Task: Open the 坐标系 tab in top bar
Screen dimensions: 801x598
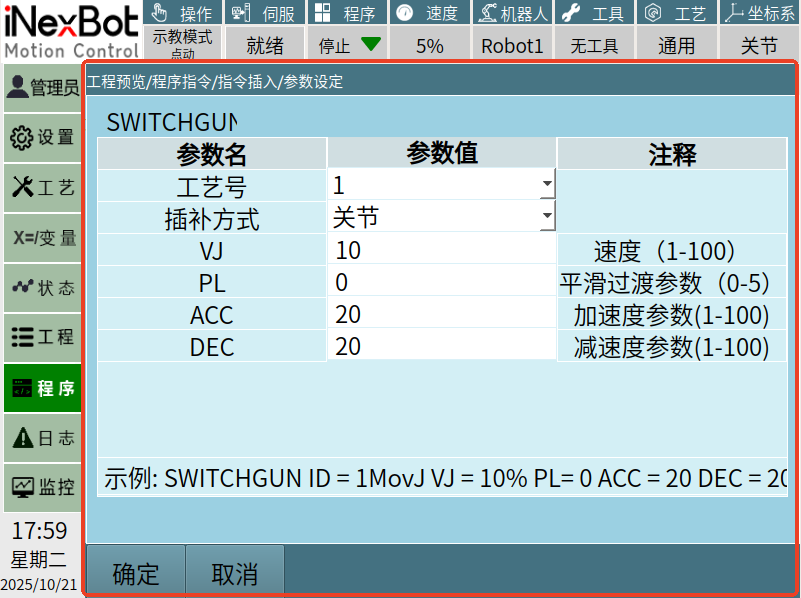Action: pos(760,13)
